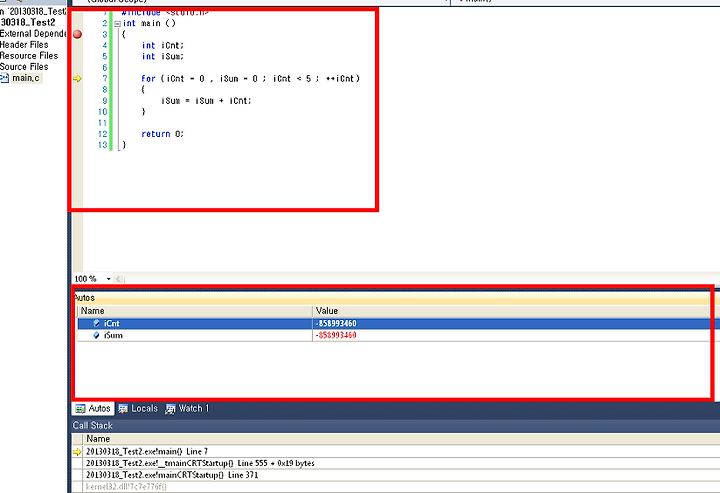The image size is (720, 493).
Task: Select the Resource Files folder
Action: point(29,56)
